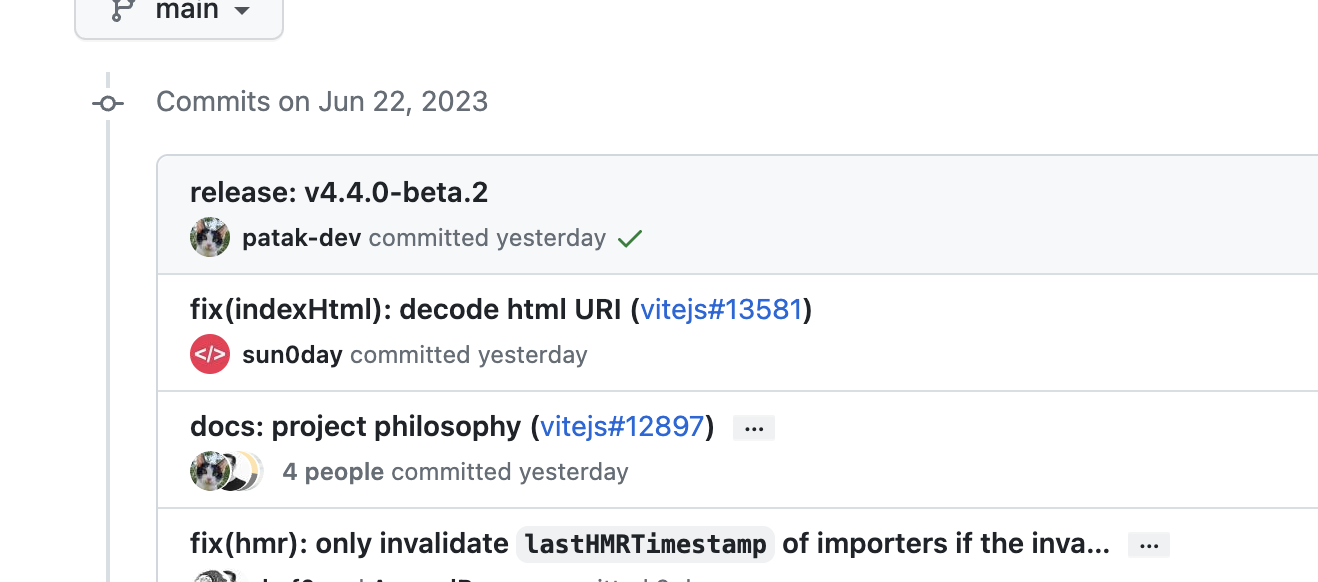Click the commit marker beside Jun 22 heading
Screen dimensions: 1318x582
(x=108, y=102)
